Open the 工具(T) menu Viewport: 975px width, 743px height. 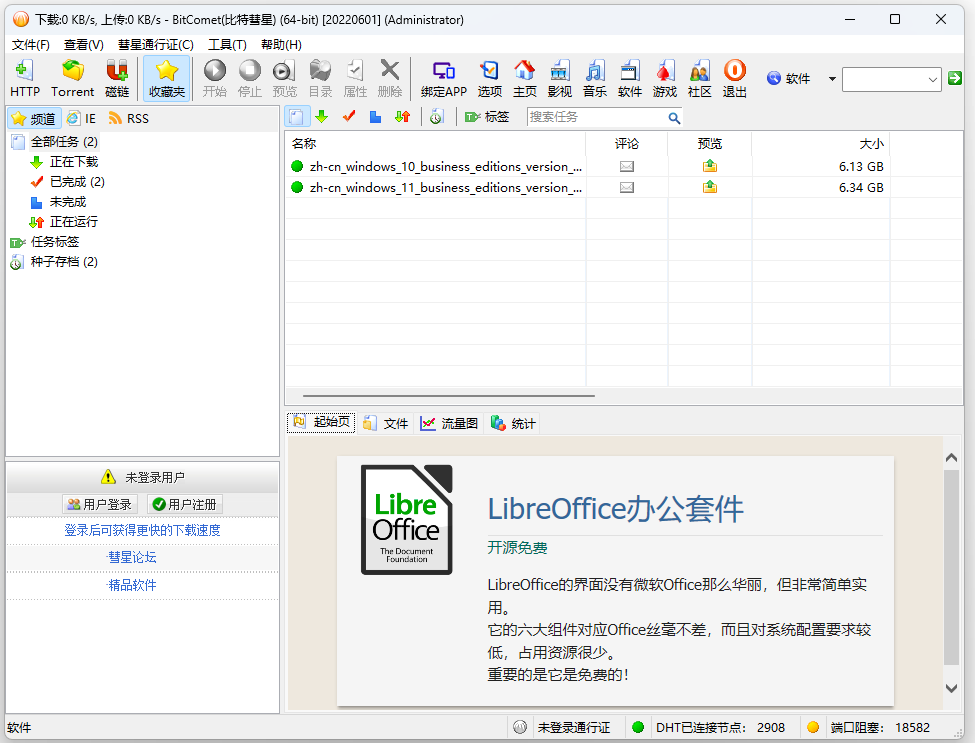coord(227,44)
